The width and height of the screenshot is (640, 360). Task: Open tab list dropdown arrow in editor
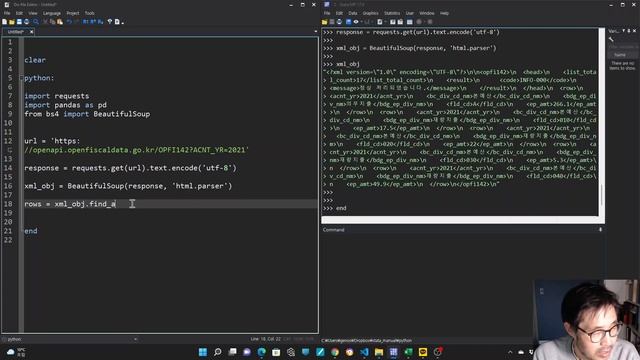(316, 31)
